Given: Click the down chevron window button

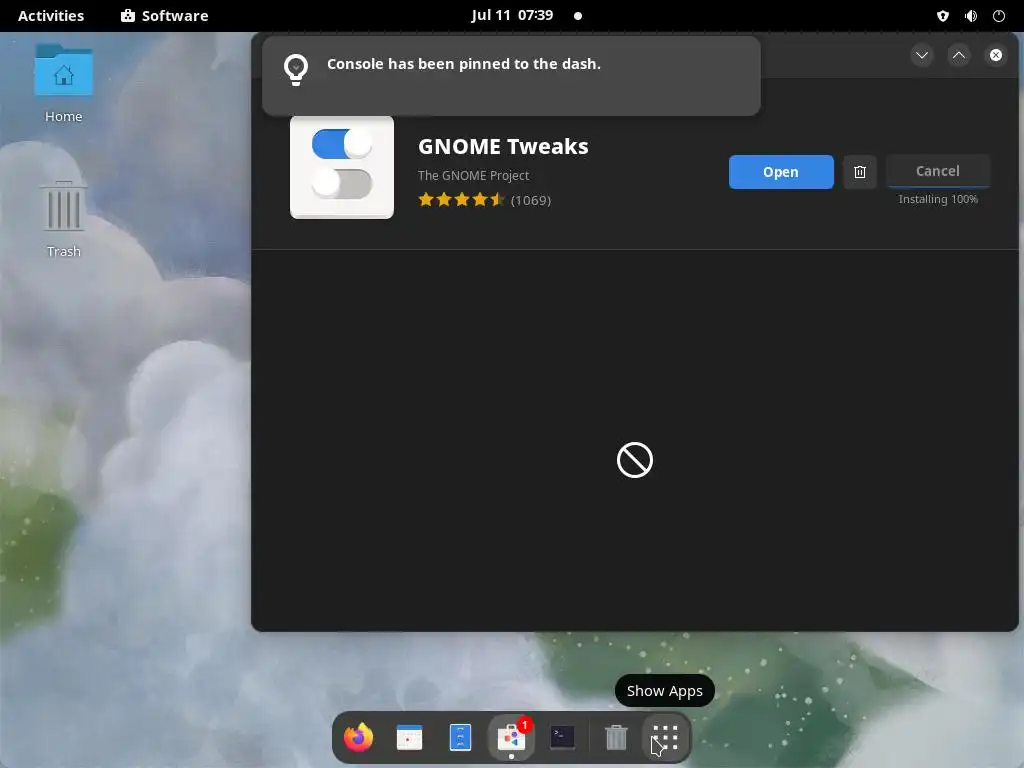Looking at the screenshot, I should [922, 56].
